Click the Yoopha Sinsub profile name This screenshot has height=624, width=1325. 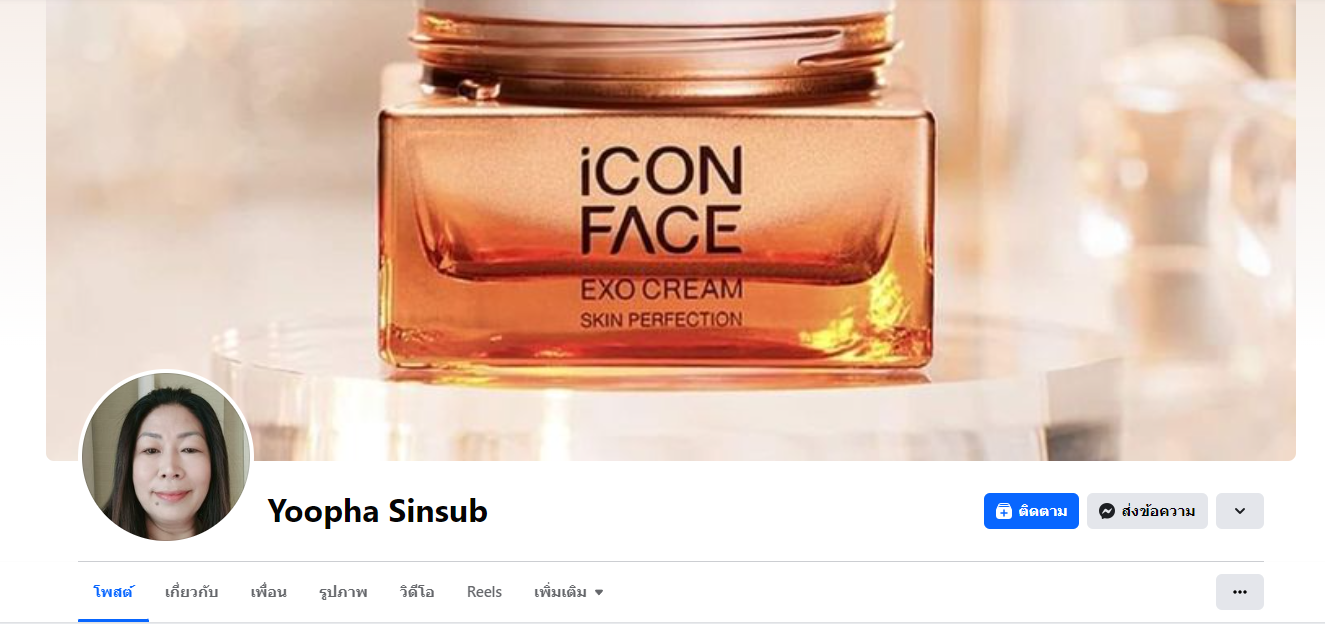pyautogui.click(x=378, y=511)
